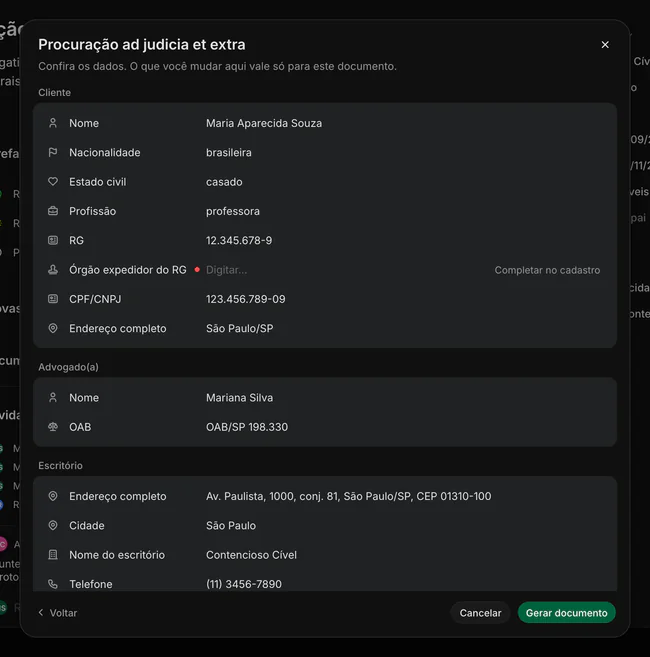Image resolution: width=650 pixels, height=657 pixels.
Task: Edit the profession value professora
Action: [x=233, y=211]
